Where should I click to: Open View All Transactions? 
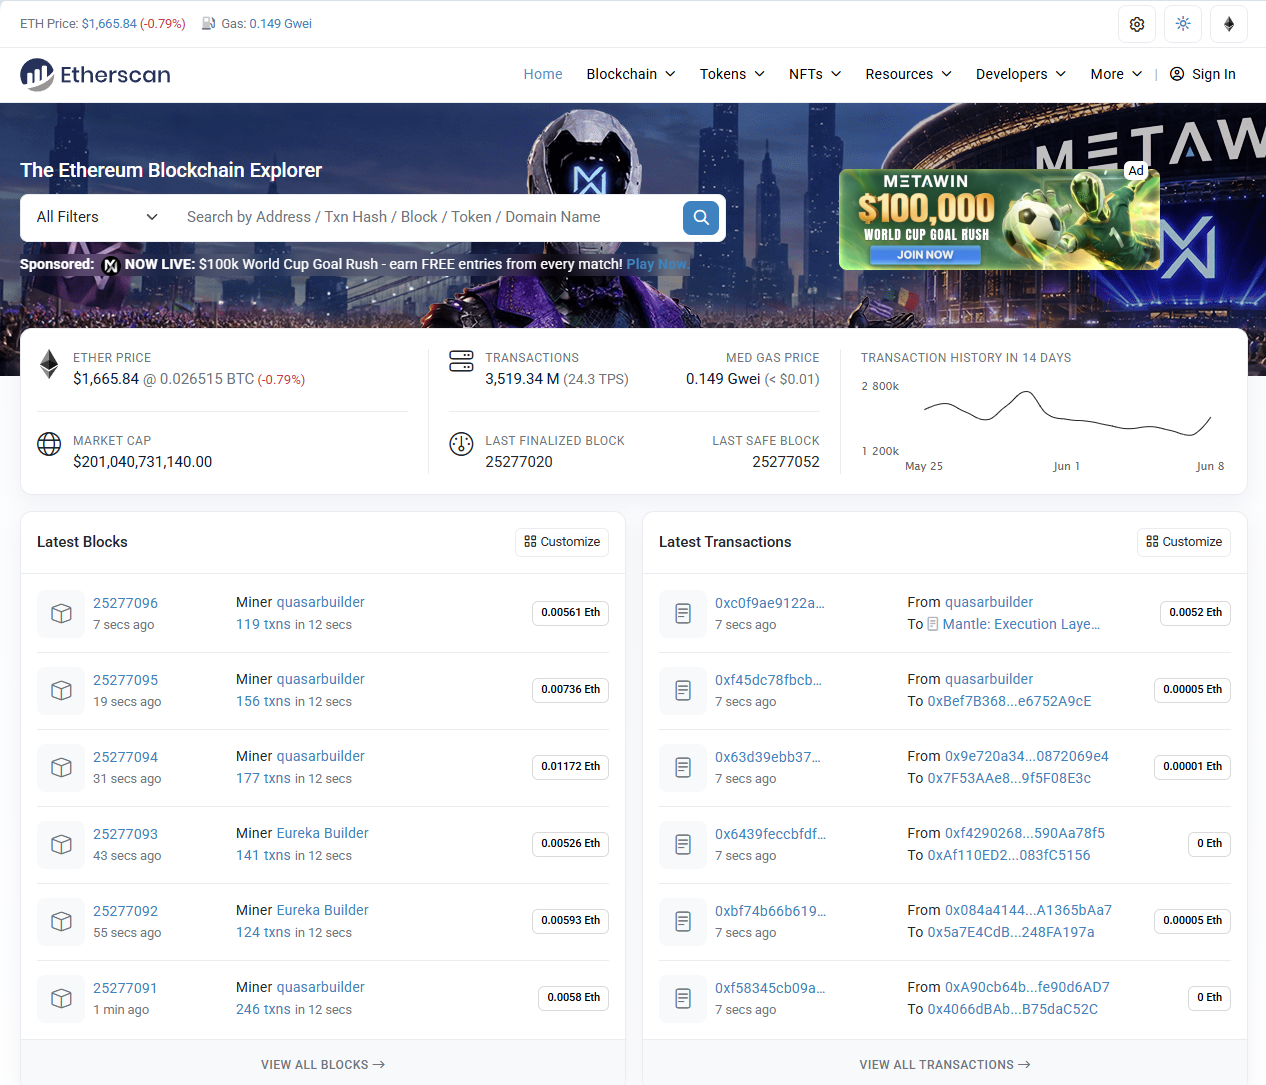point(945,1065)
